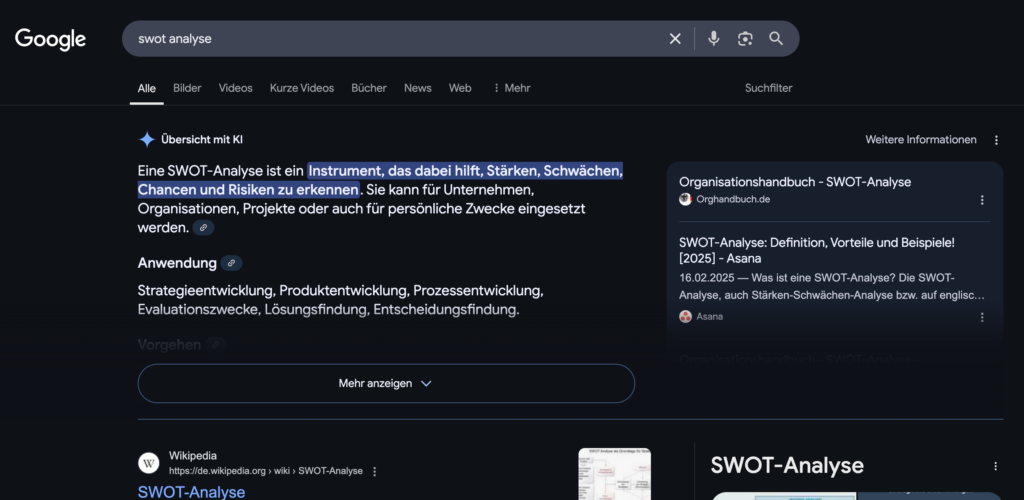1024x500 pixels.
Task: Switch to the News tab
Action: [417, 88]
